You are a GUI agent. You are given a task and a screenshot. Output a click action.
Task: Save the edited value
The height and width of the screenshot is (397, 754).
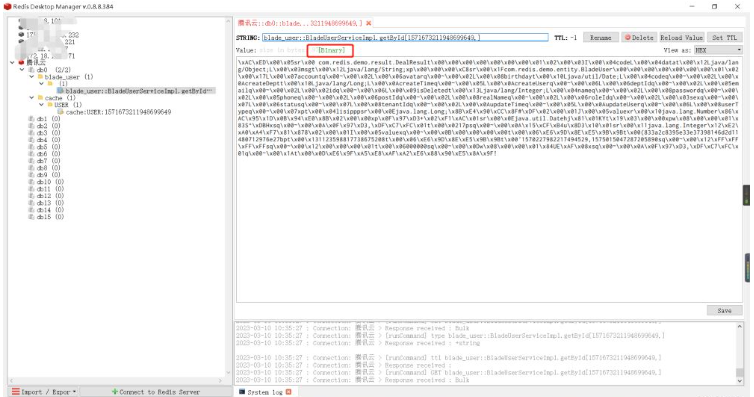pyautogui.click(x=724, y=310)
